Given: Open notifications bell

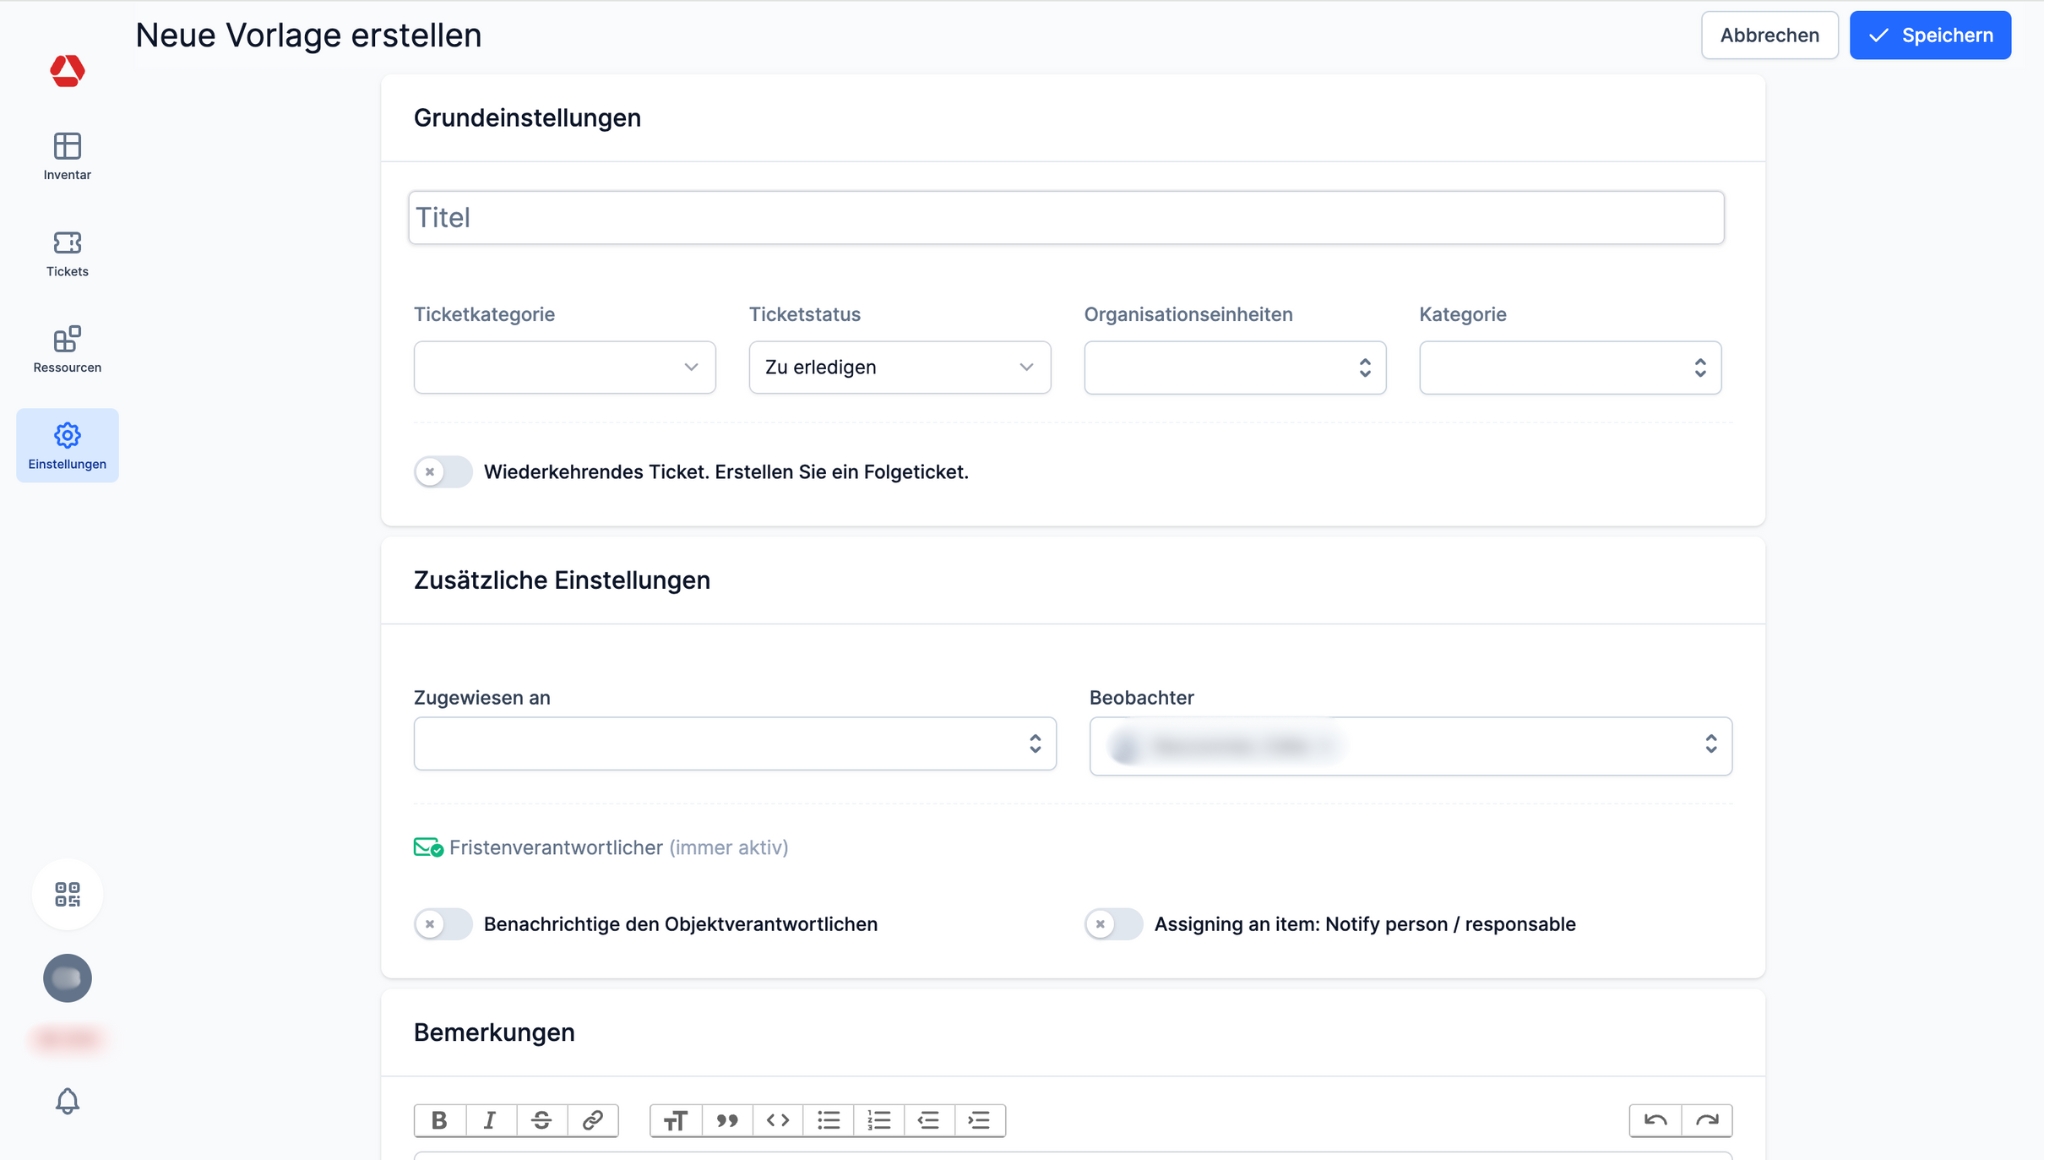Looking at the screenshot, I should [x=67, y=1101].
